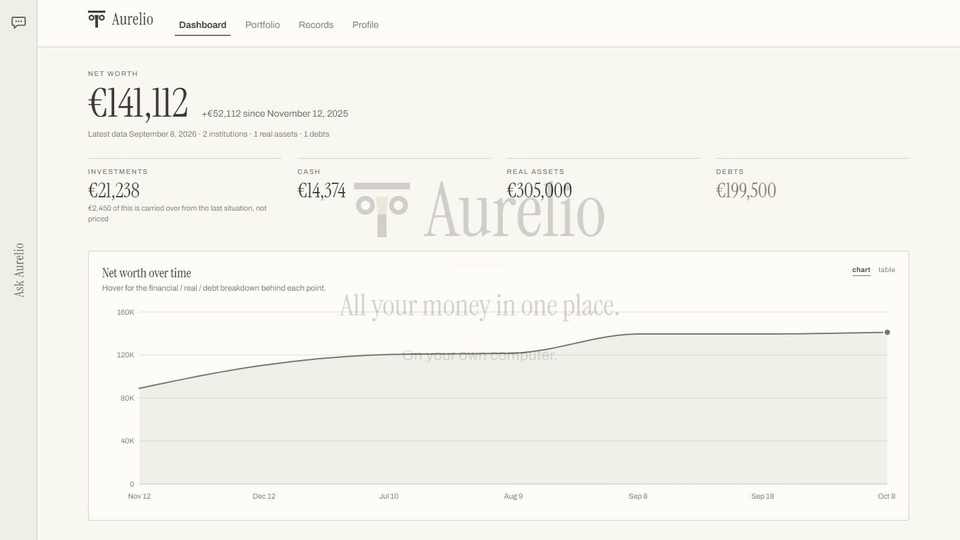Click the 160K y-axis label
Viewport: 960px width, 540px height.
pos(126,312)
